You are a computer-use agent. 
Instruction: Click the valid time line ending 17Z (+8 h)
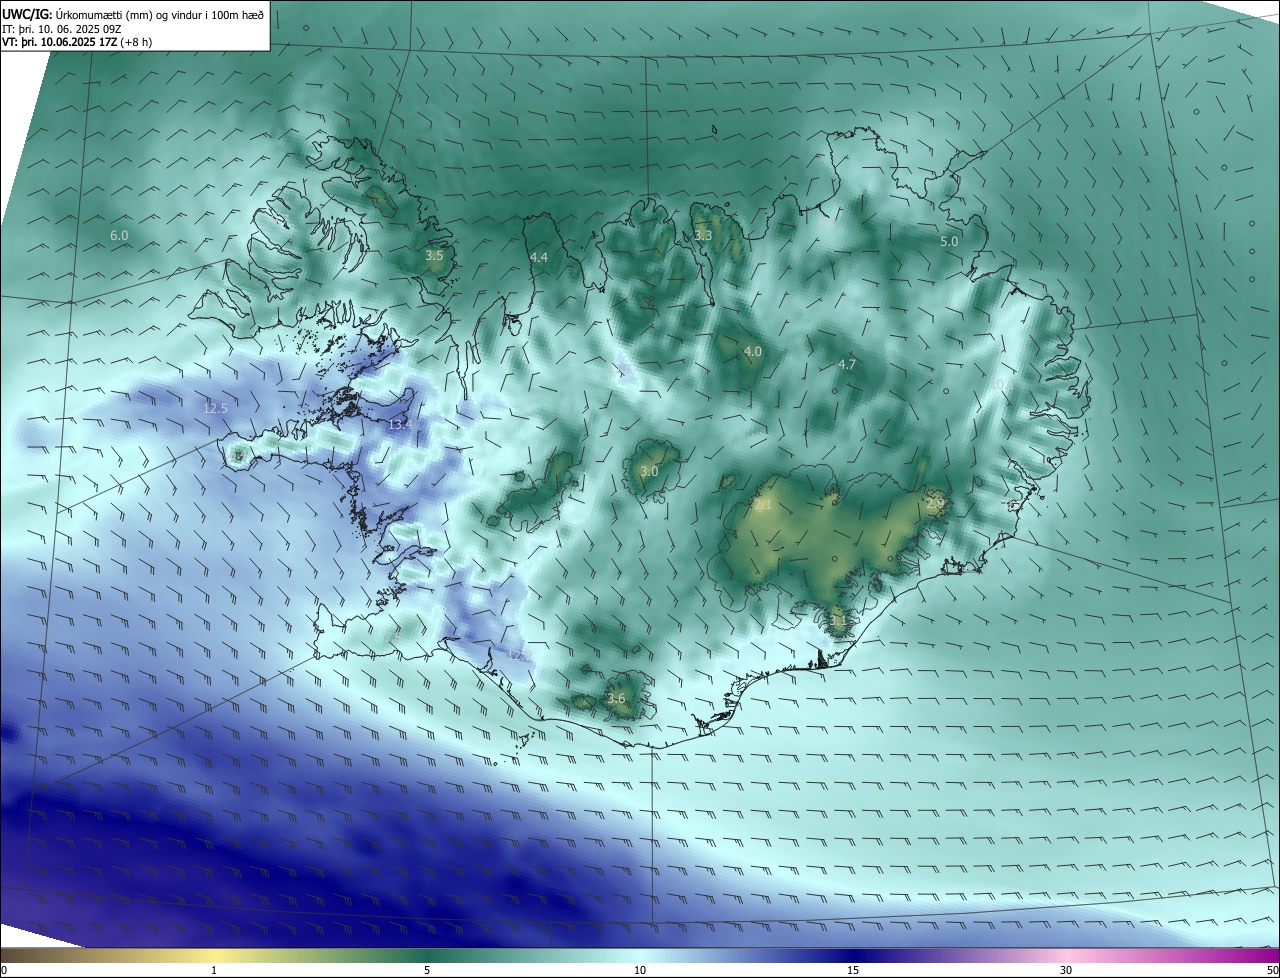tap(77, 42)
